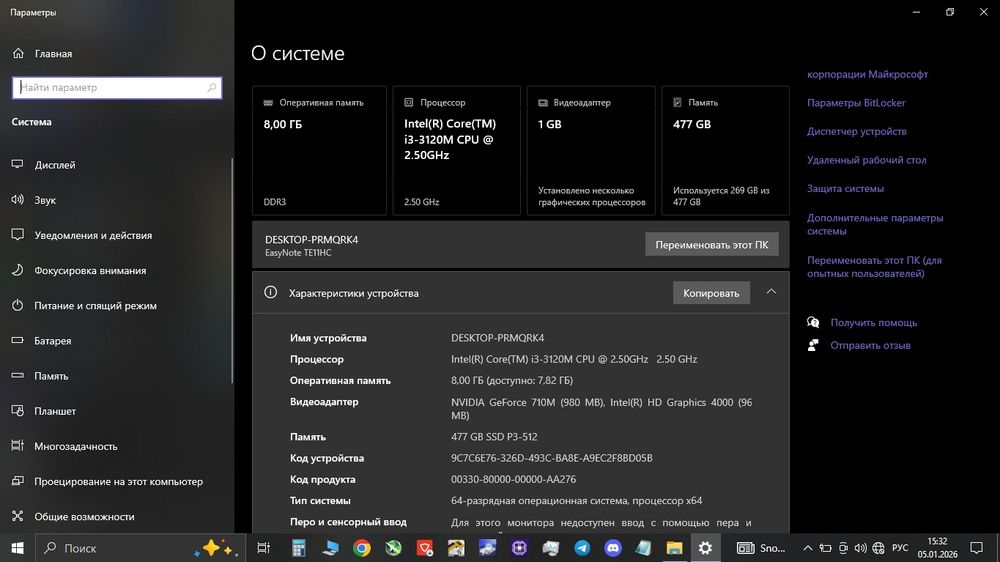Screen dimensions: 1000x562
Task: Open Дополнительные параметры системы link
Action: [x=874, y=224]
